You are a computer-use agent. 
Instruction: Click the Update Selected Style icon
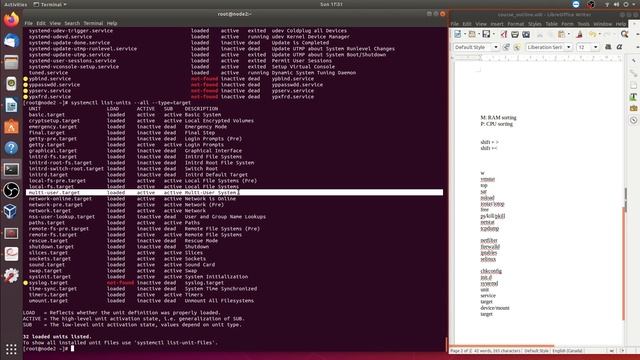pos(506,47)
